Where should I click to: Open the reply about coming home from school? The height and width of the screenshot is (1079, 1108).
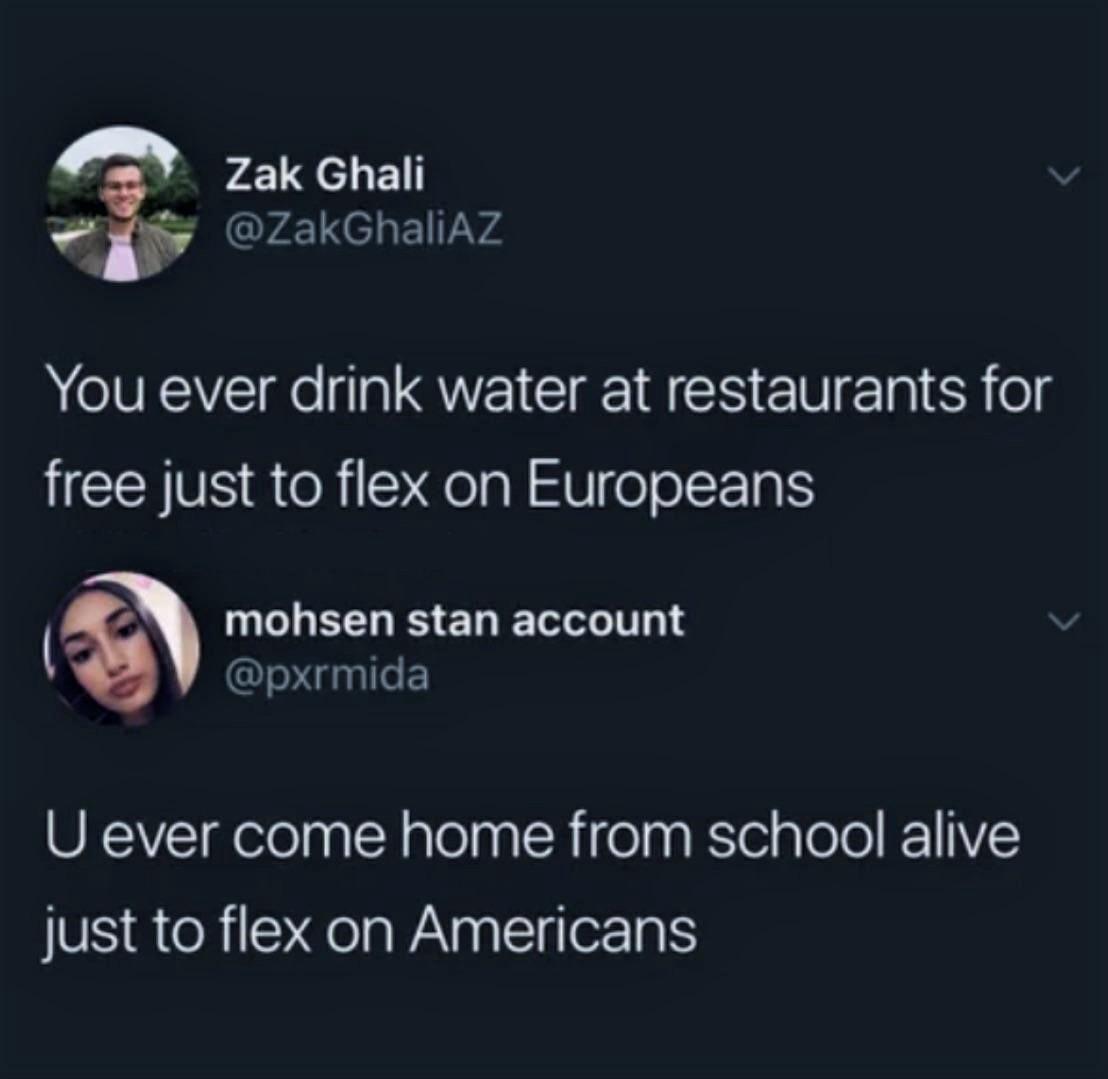[533, 883]
